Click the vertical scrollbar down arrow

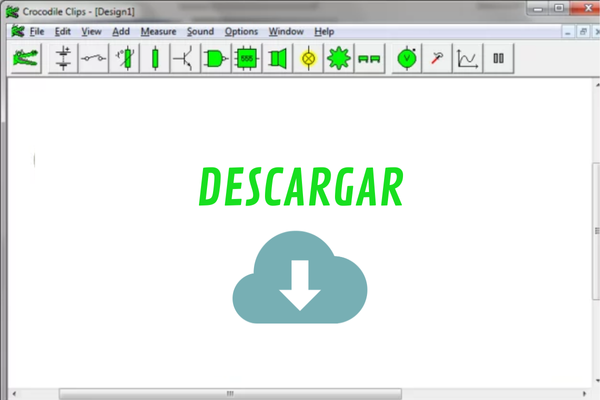[597, 380]
